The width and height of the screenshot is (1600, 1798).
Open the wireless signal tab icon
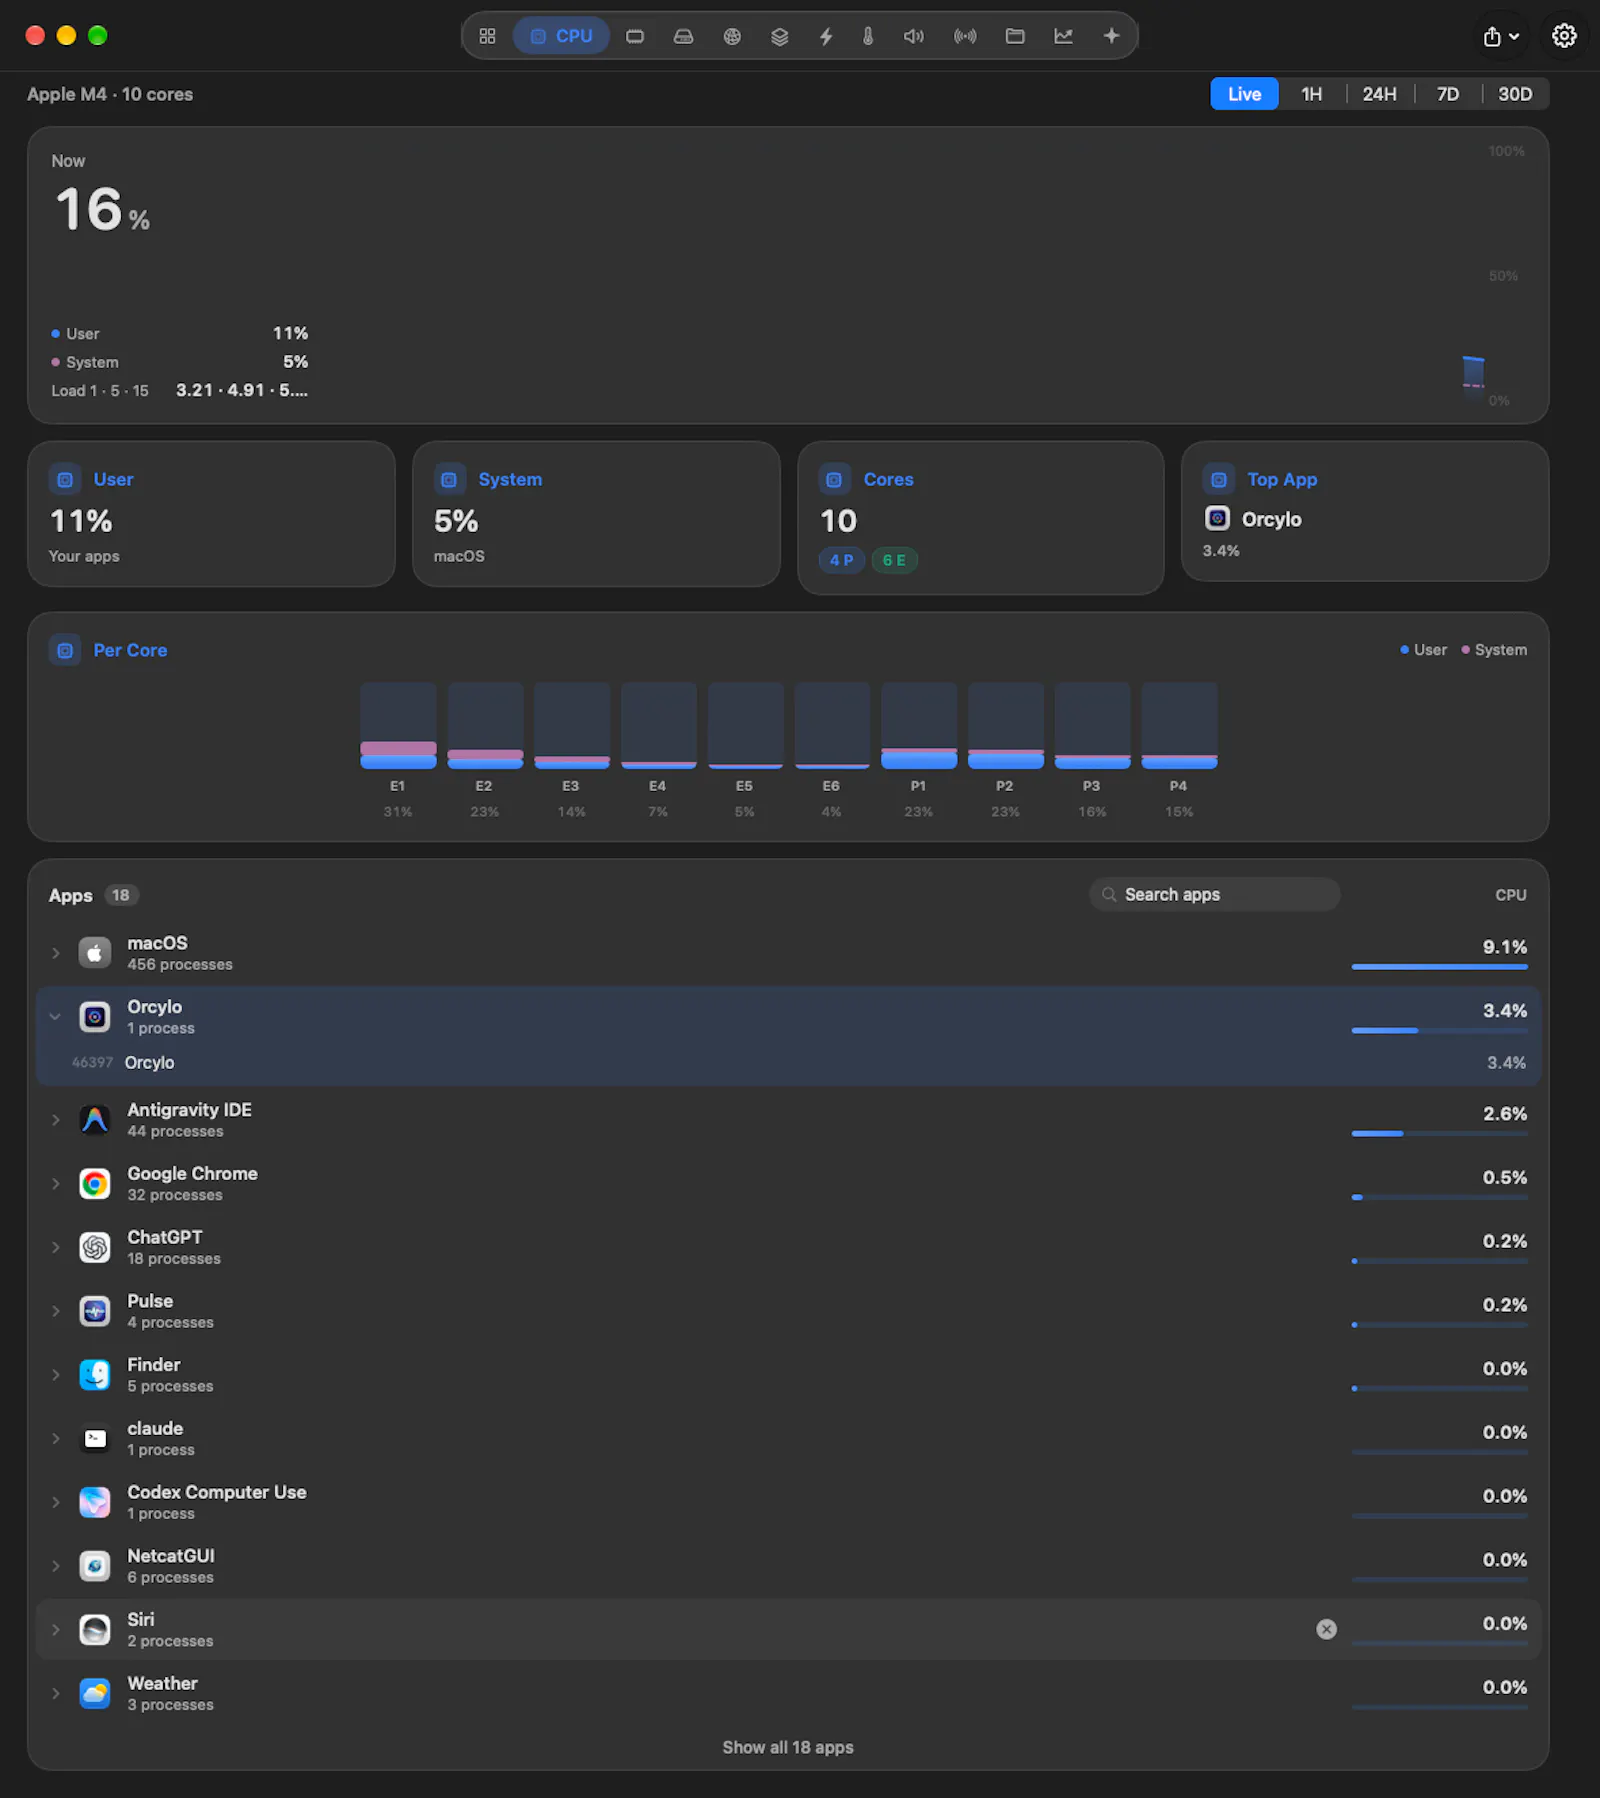965,36
